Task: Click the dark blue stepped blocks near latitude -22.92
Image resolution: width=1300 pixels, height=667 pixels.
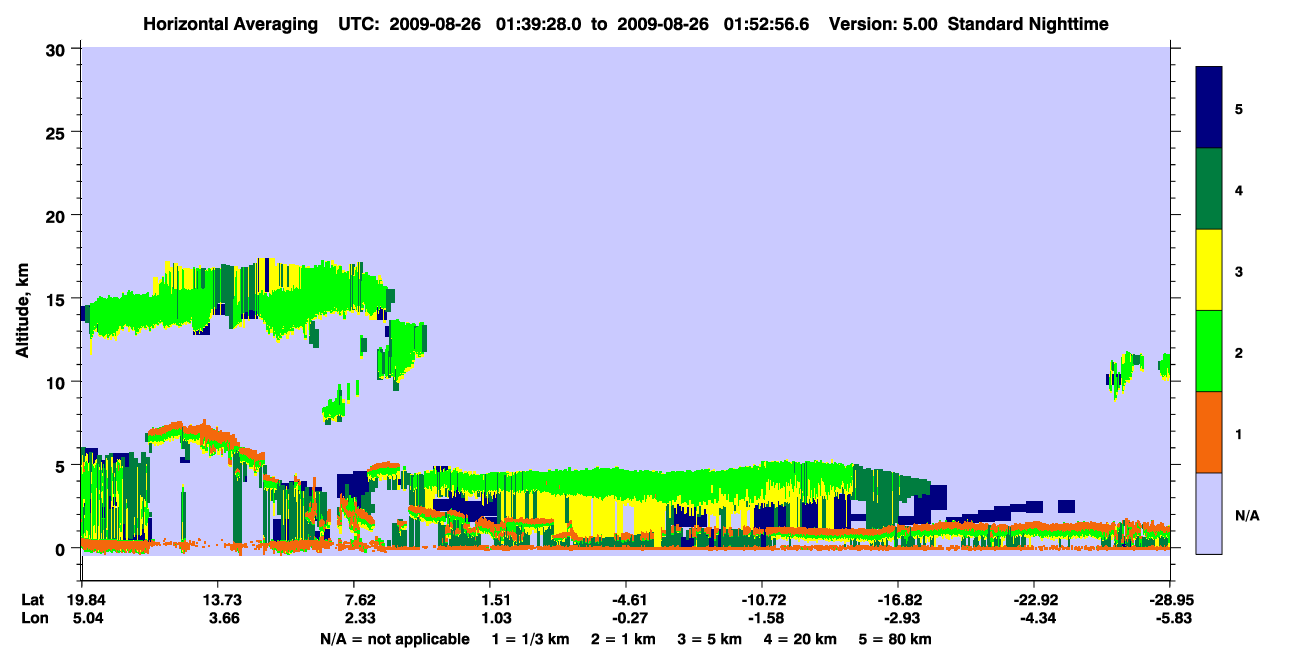Action: tap(1010, 510)
